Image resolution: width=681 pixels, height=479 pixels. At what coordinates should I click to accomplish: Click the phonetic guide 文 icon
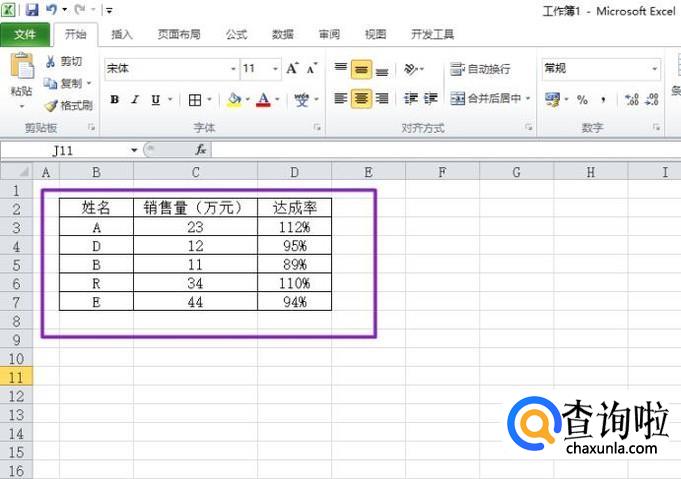coord(302,100)
